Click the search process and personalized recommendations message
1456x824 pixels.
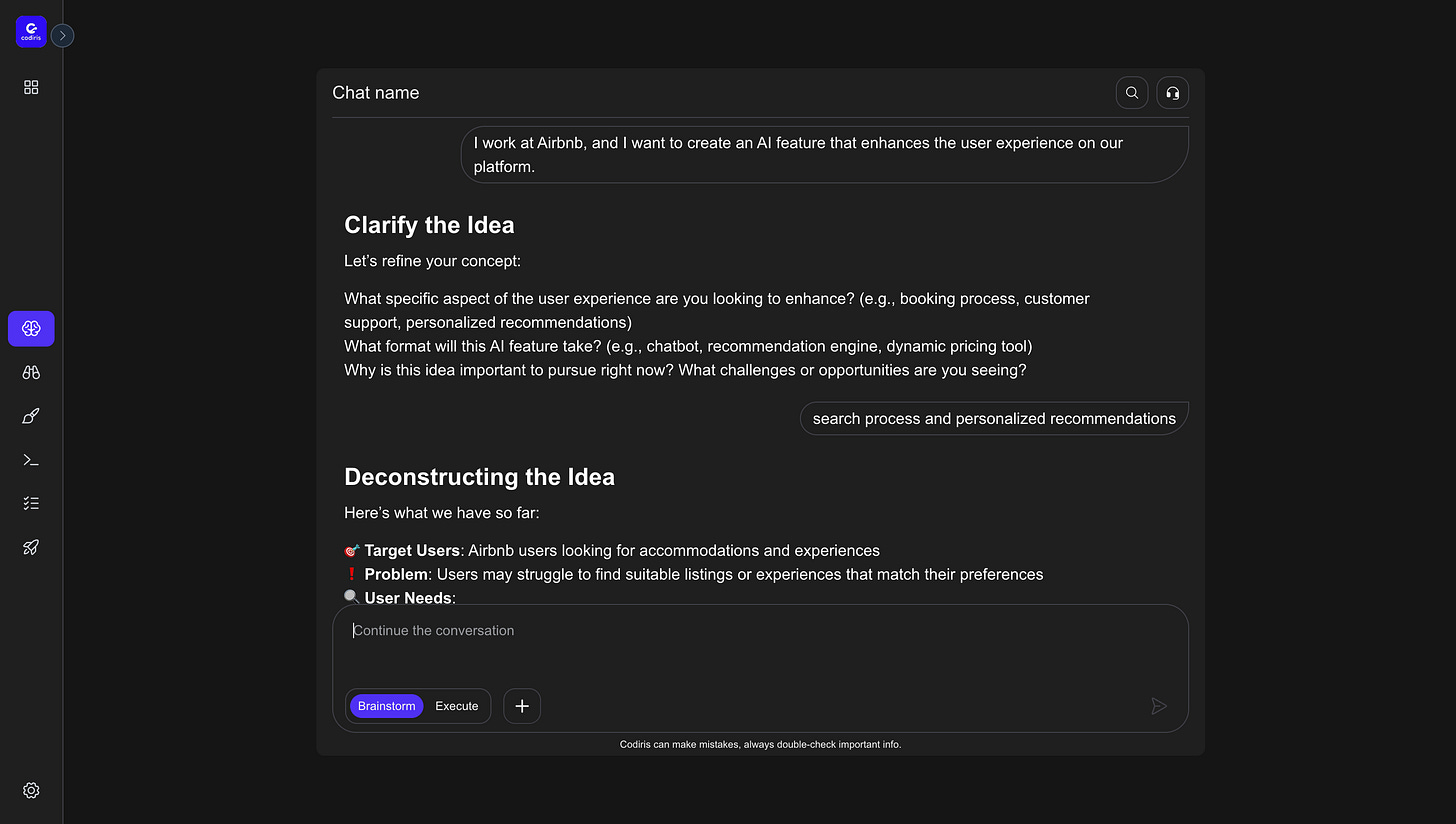[994, 418]
